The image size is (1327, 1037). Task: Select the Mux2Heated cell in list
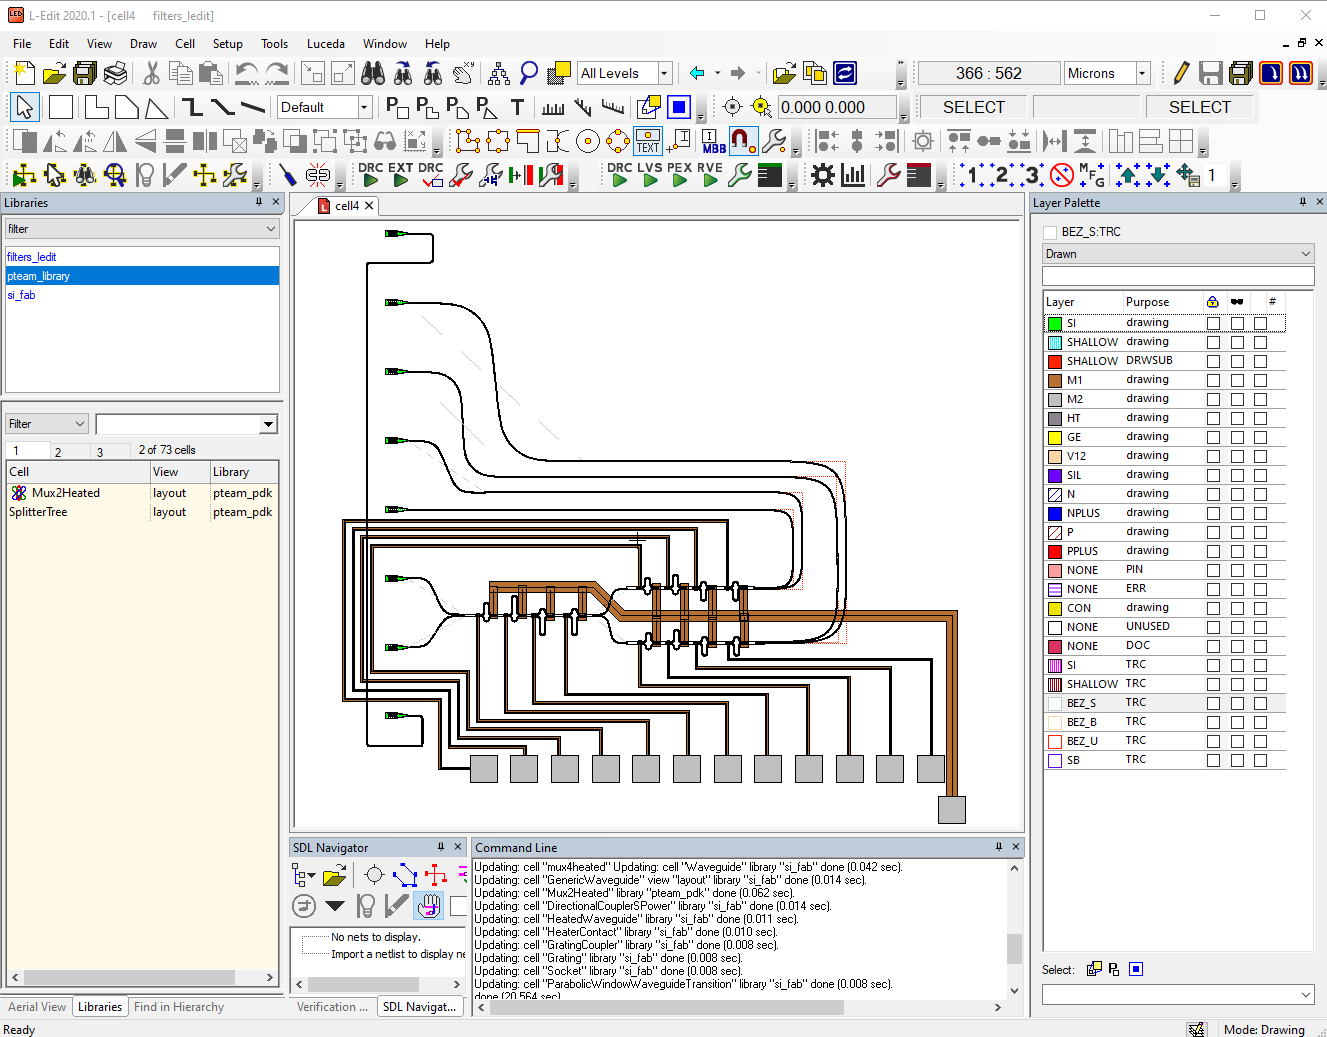pyautogui.click(x=65, y=493)
